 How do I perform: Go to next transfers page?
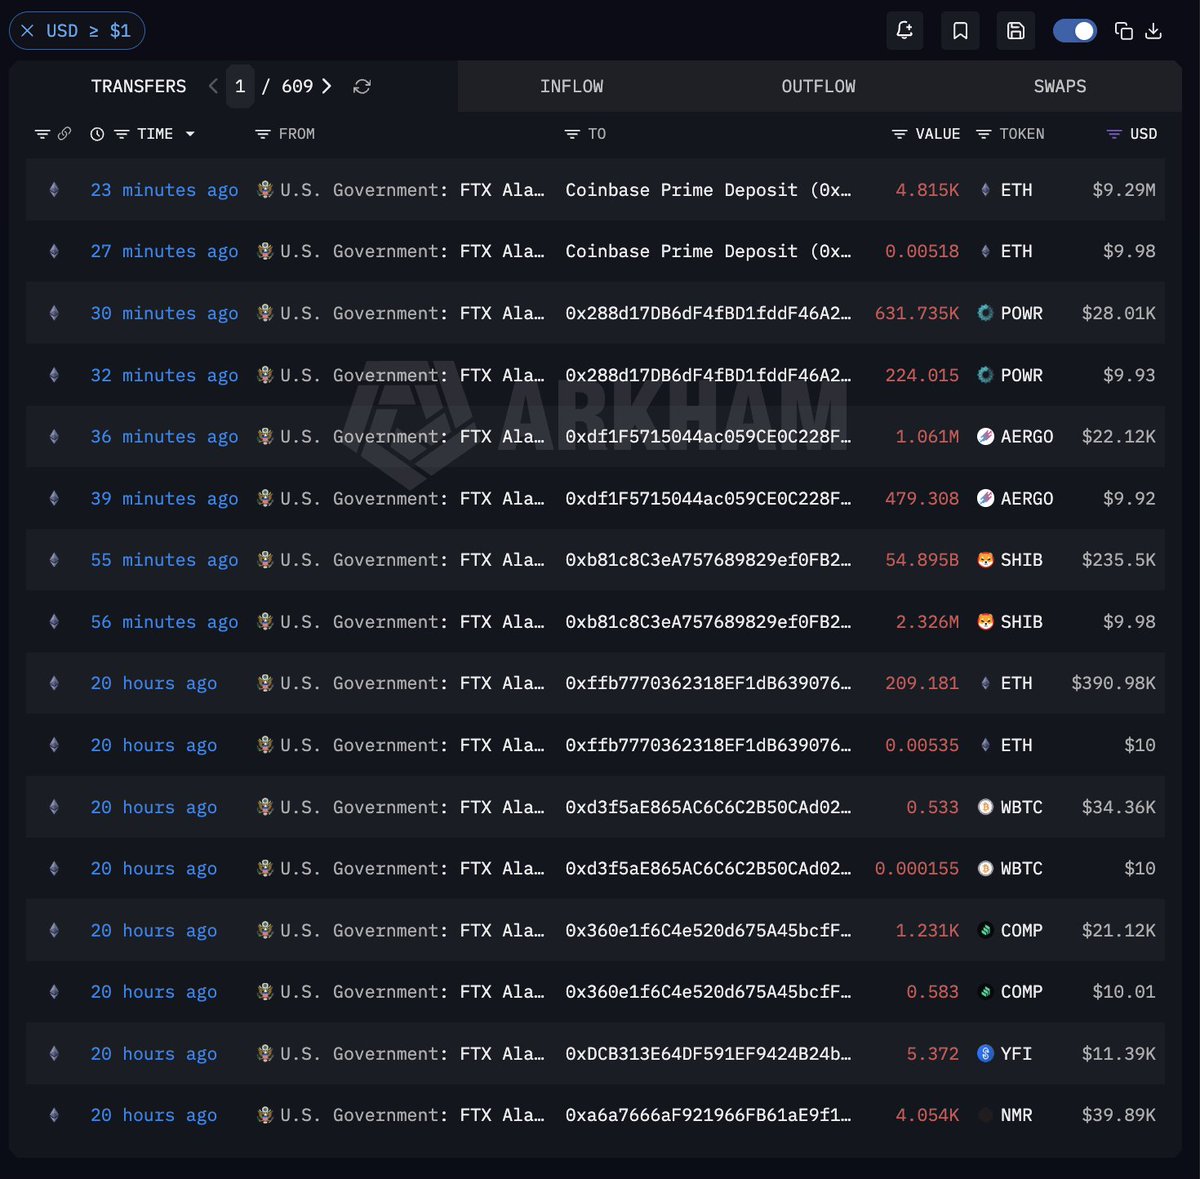pyautogui.click(x=327, y=86)
